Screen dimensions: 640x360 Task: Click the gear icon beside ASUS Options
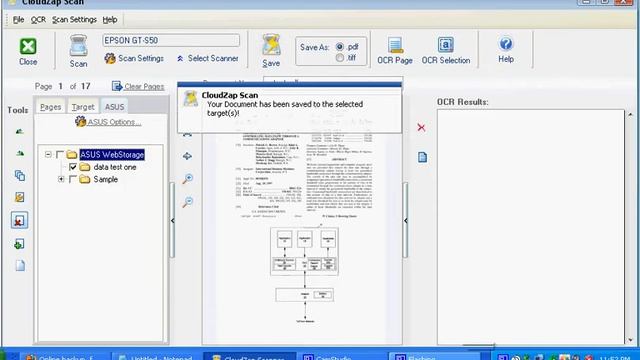click(80, 121)
